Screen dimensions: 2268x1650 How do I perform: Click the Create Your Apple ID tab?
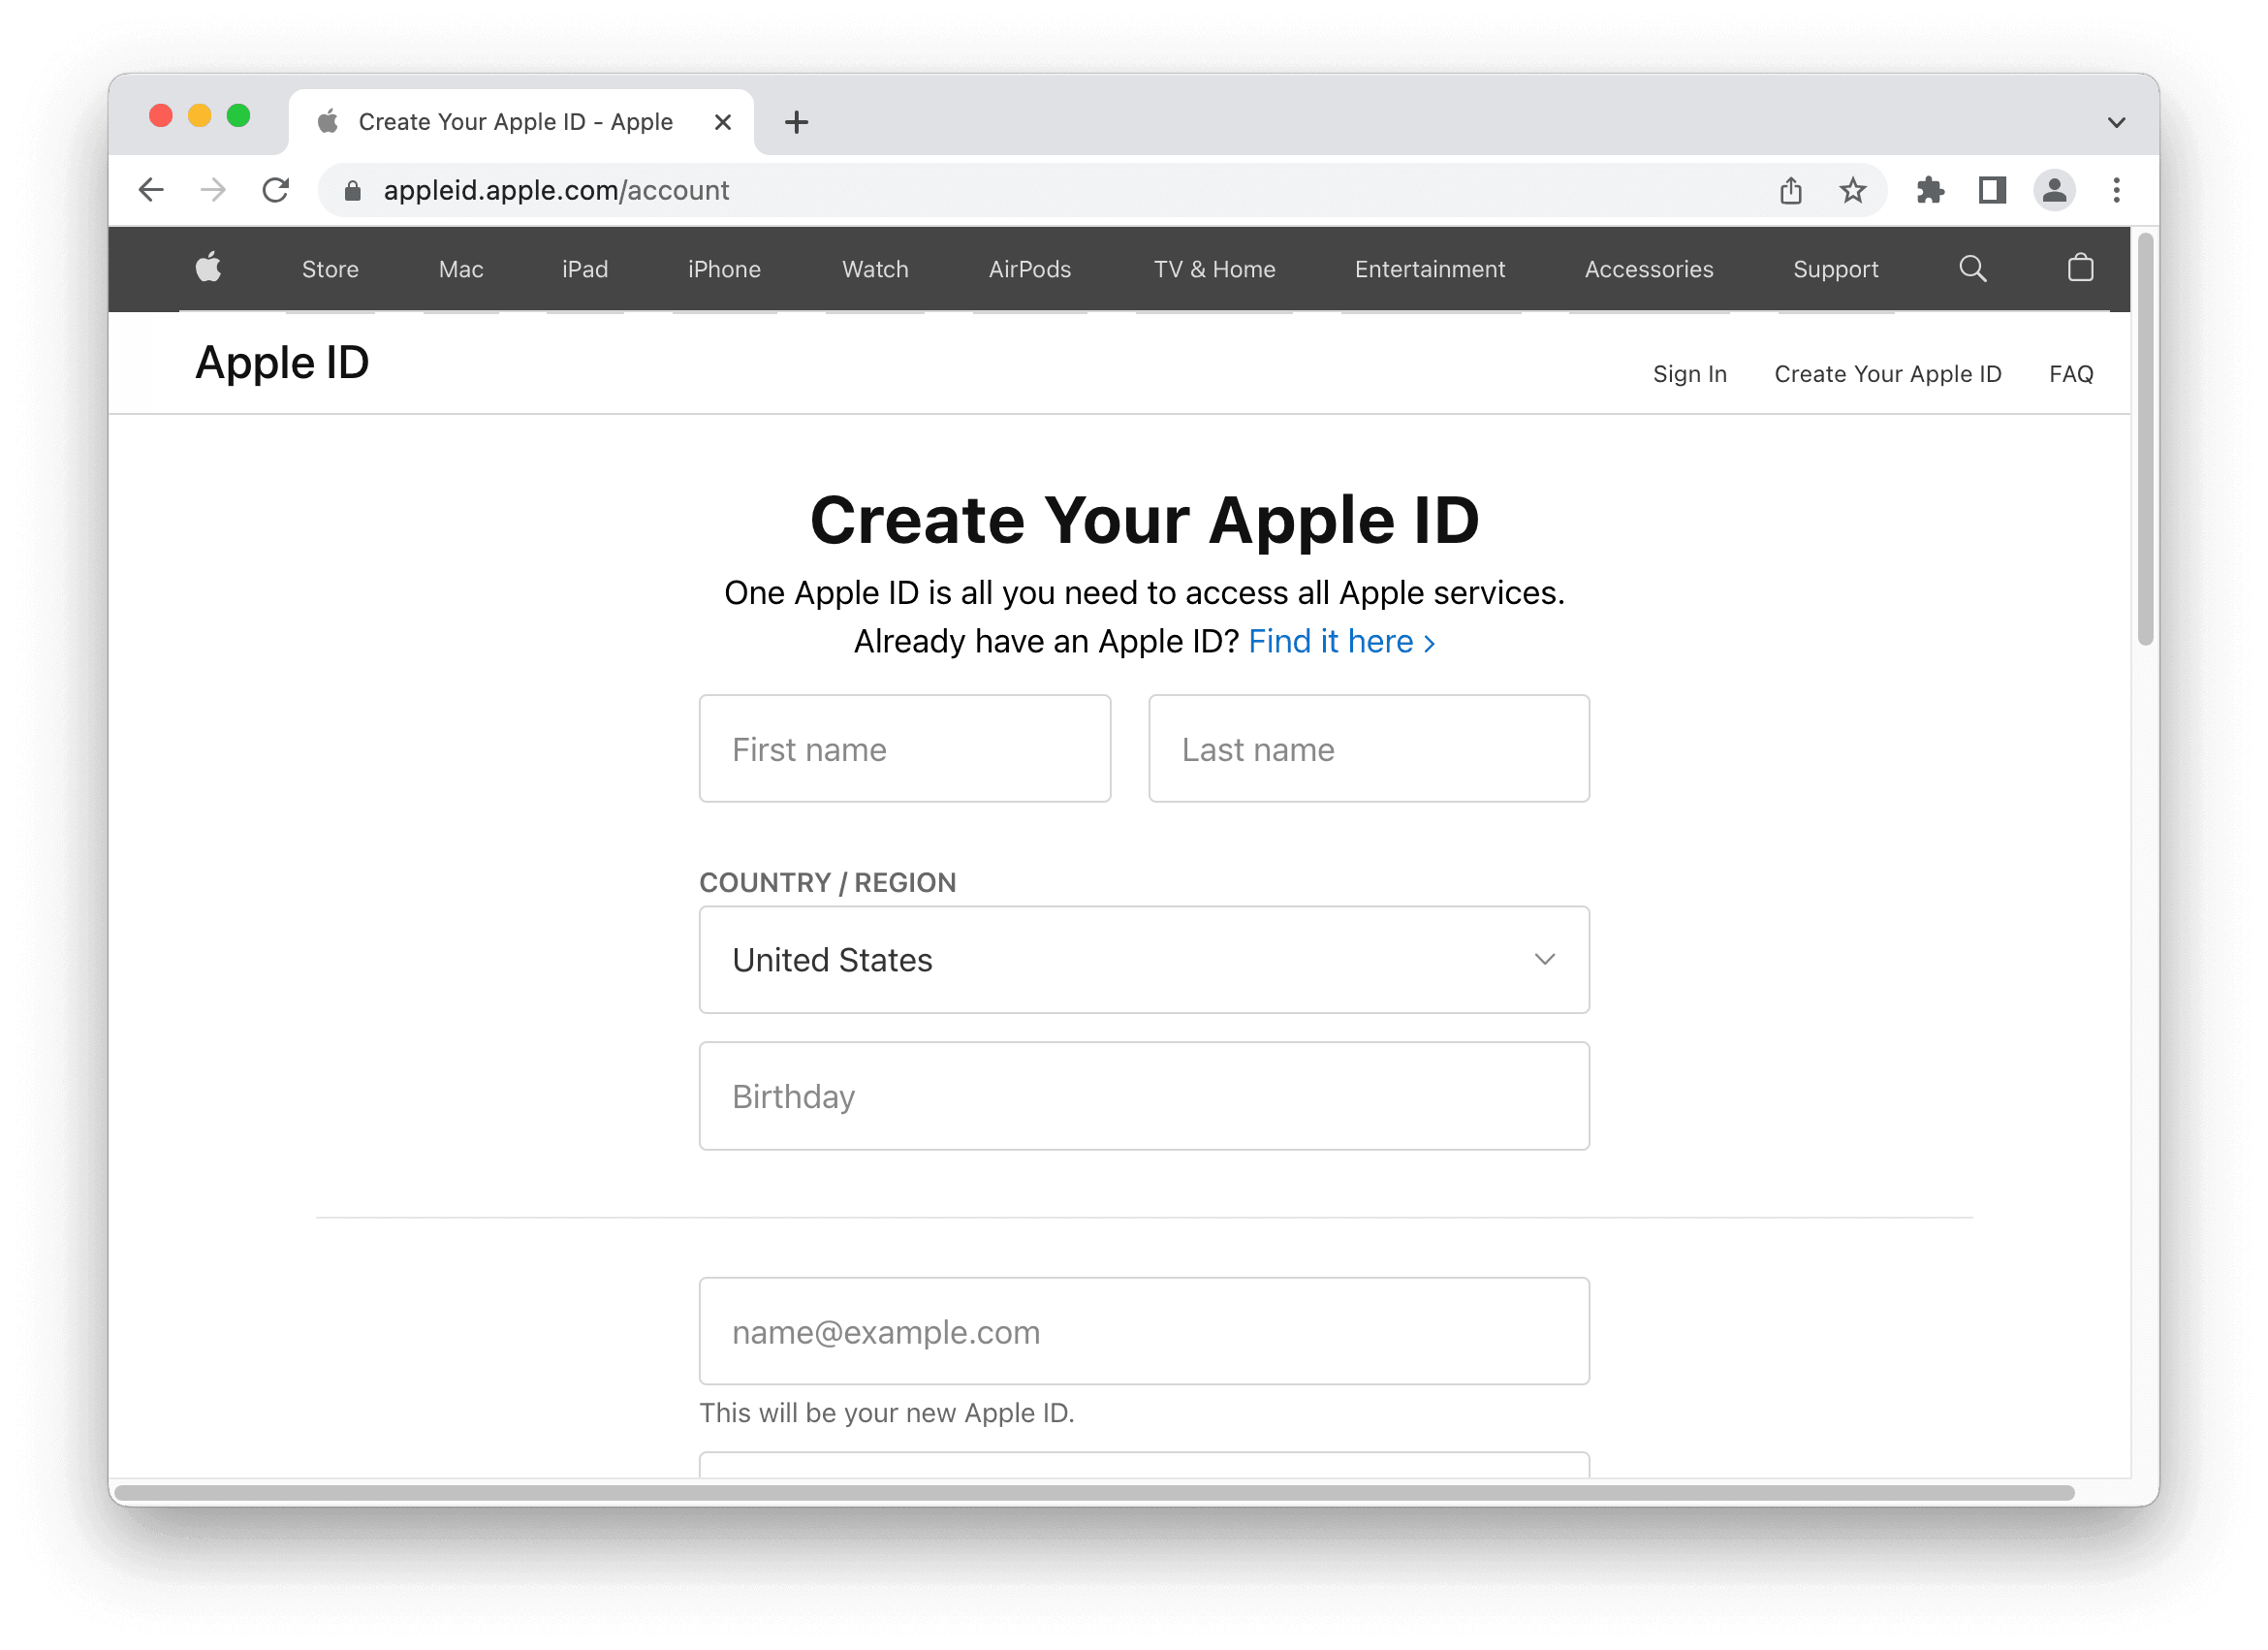pos(1888,373)
